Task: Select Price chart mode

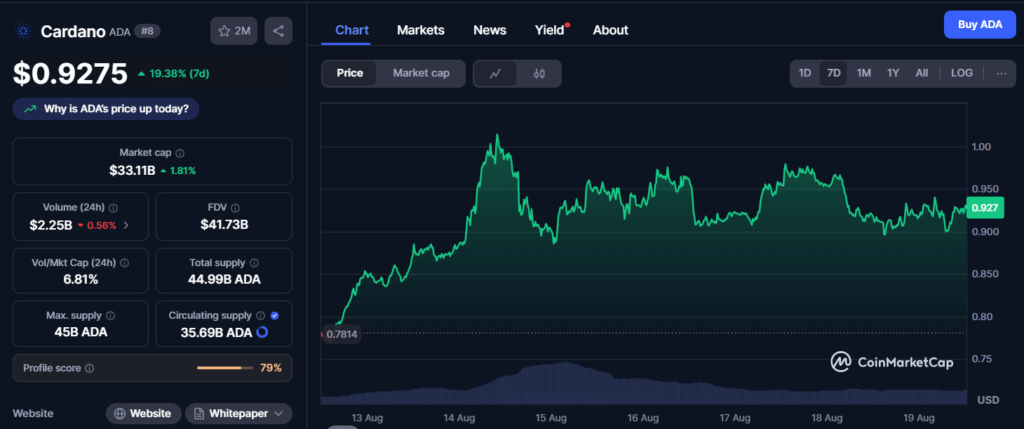Action: [x=349, y=73]
